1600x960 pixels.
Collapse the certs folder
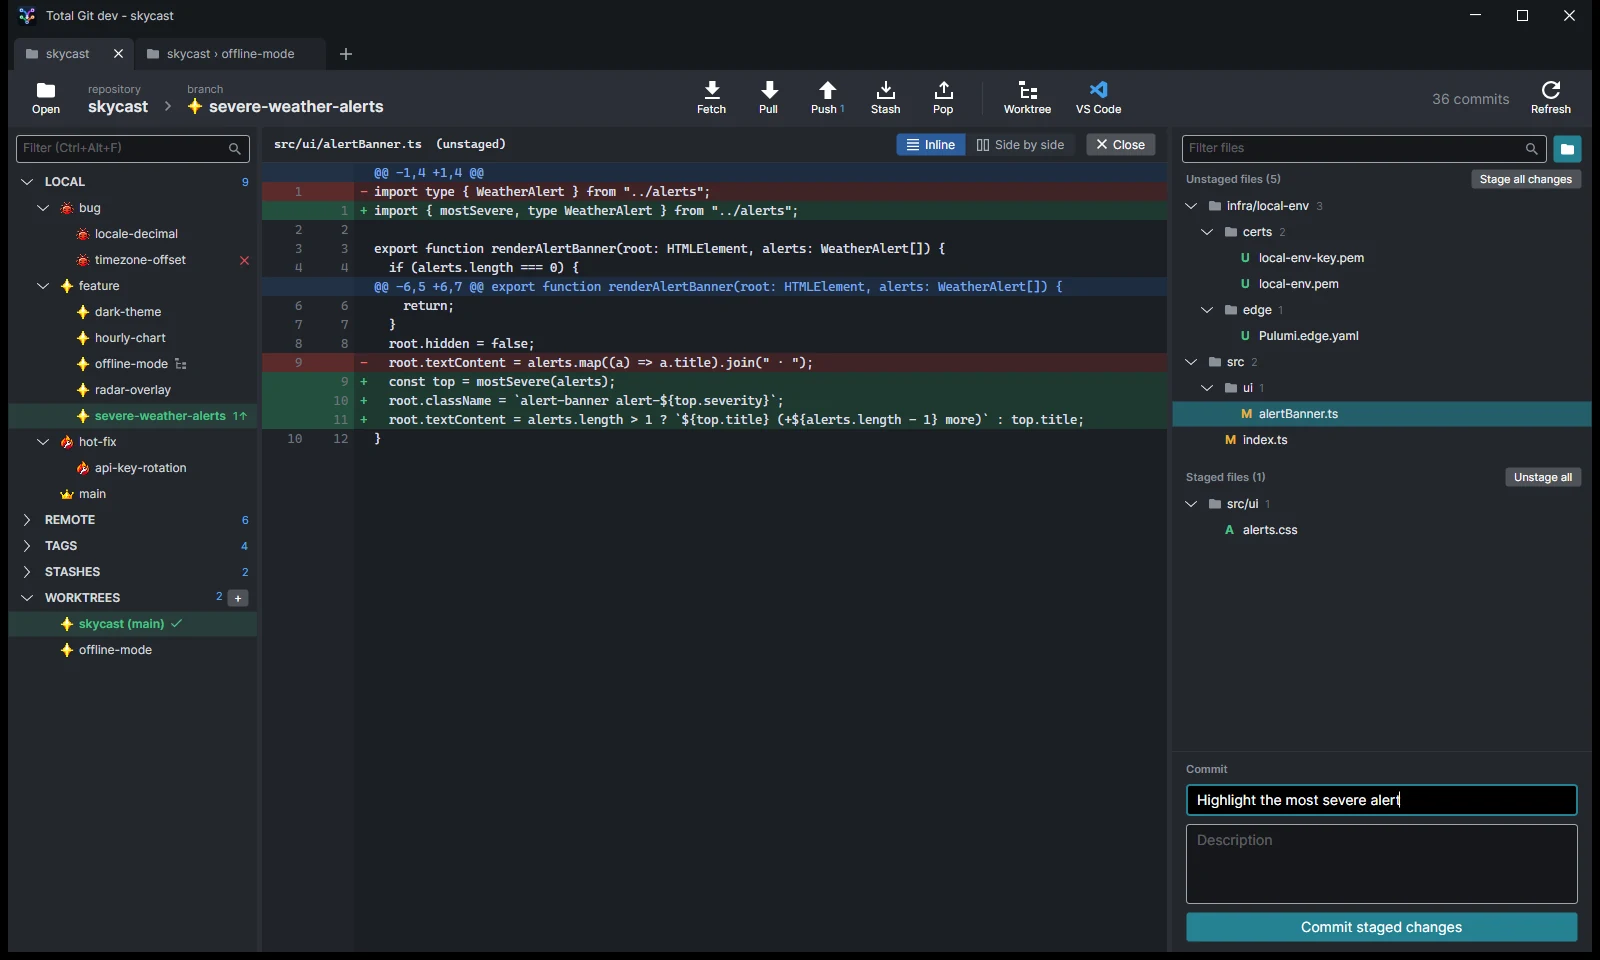click(1207, 232)
